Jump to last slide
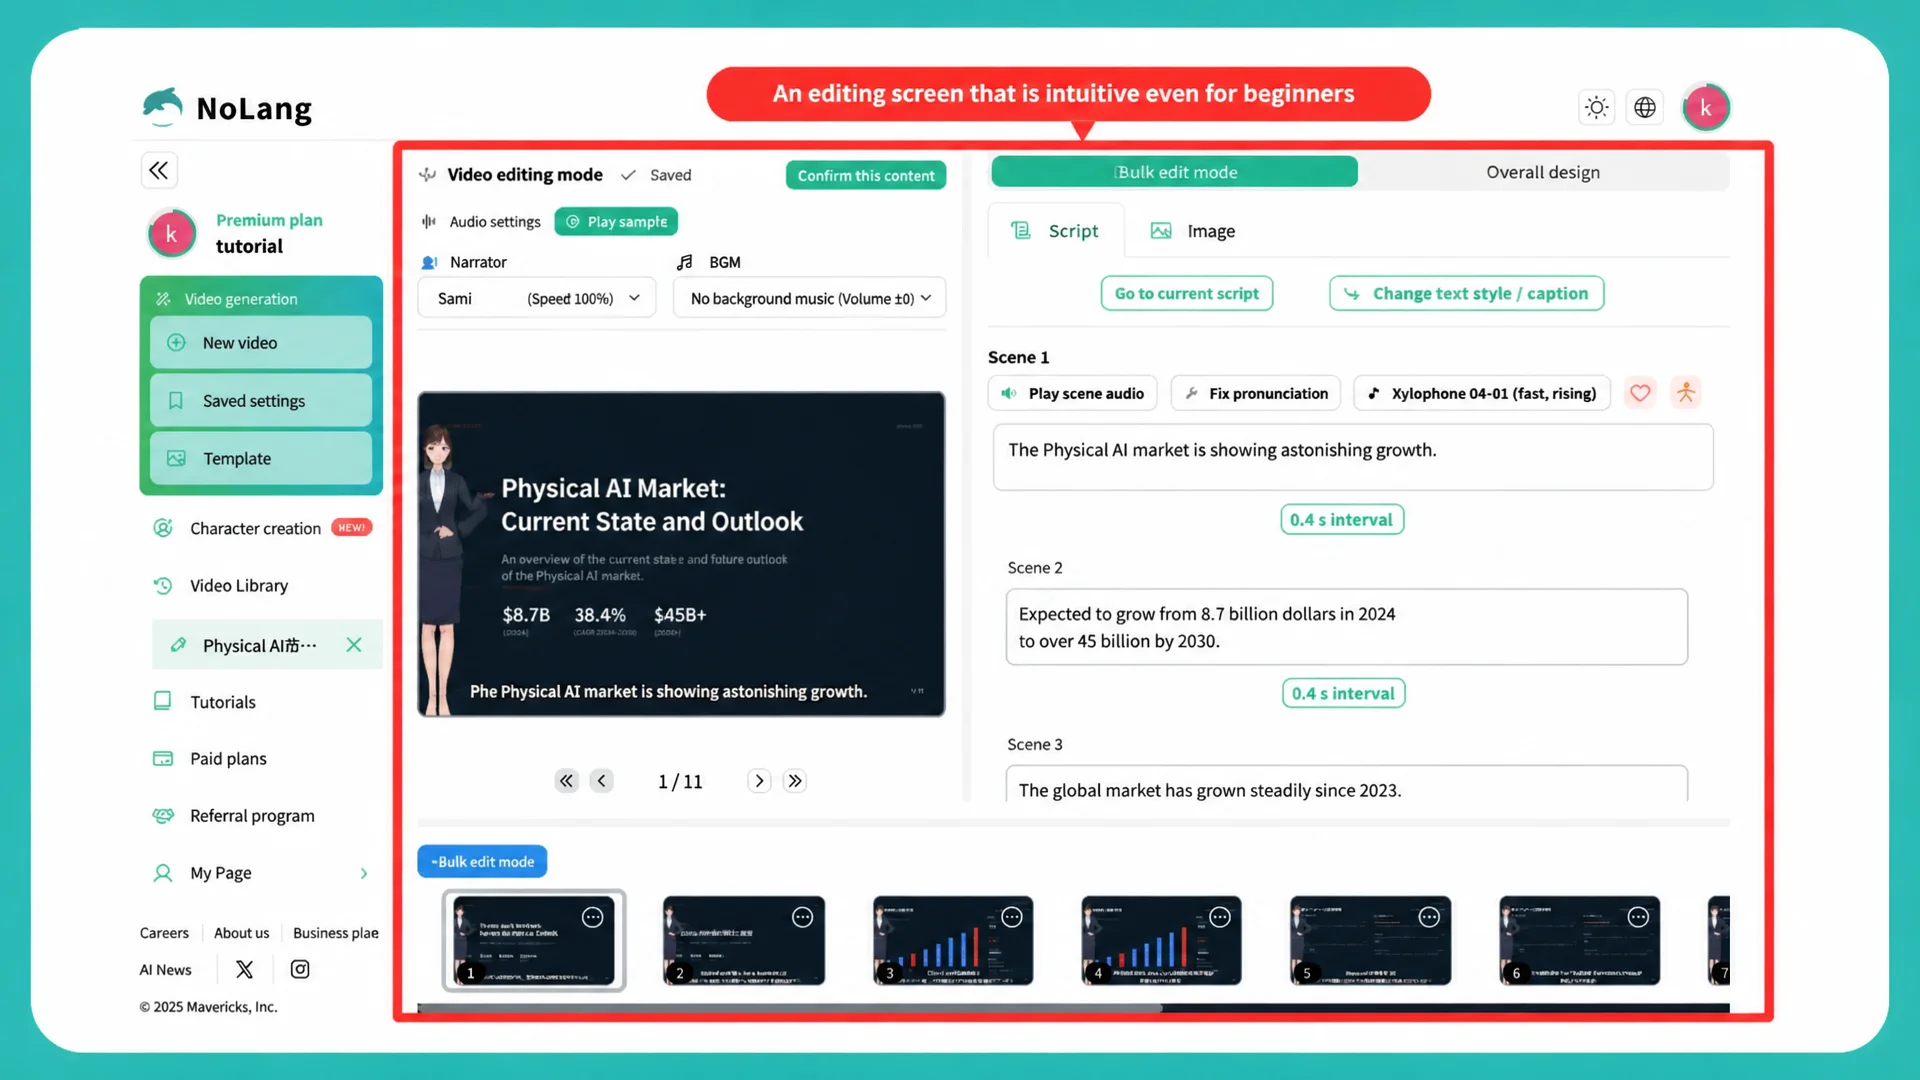The height and width of the screenshot is (1080, 1920). coord(795,781)
